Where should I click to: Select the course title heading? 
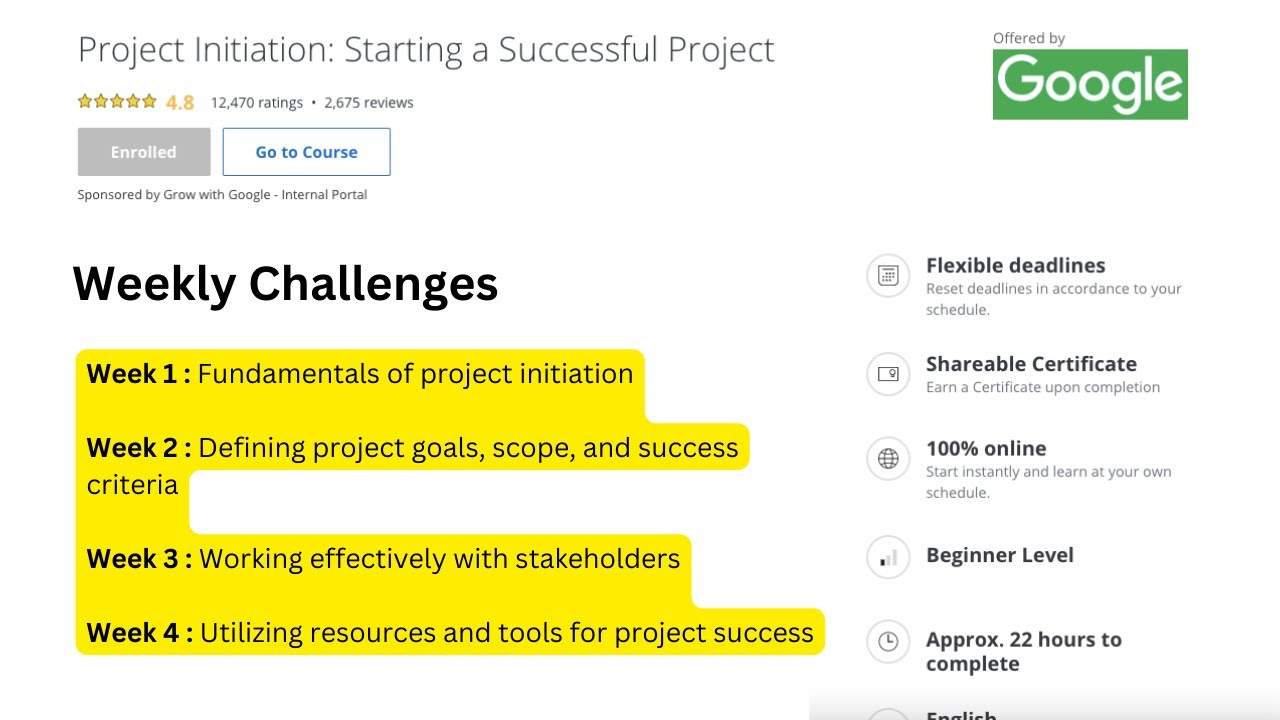click(x=426, y=48)
